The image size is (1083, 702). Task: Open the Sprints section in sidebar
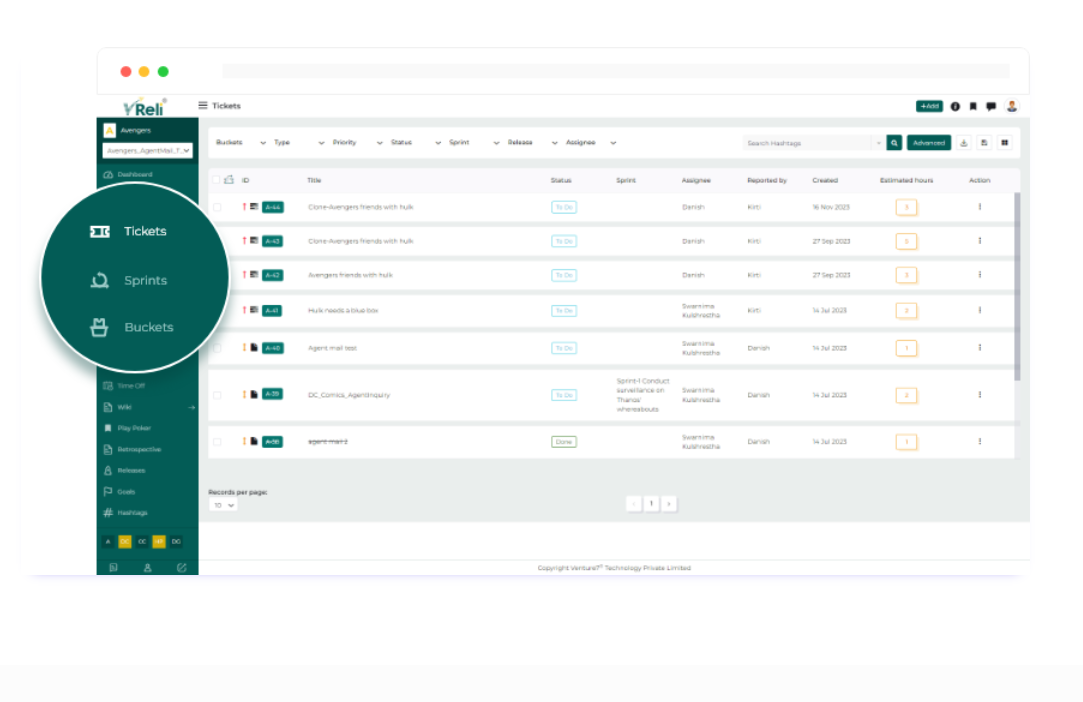[144, 281]
